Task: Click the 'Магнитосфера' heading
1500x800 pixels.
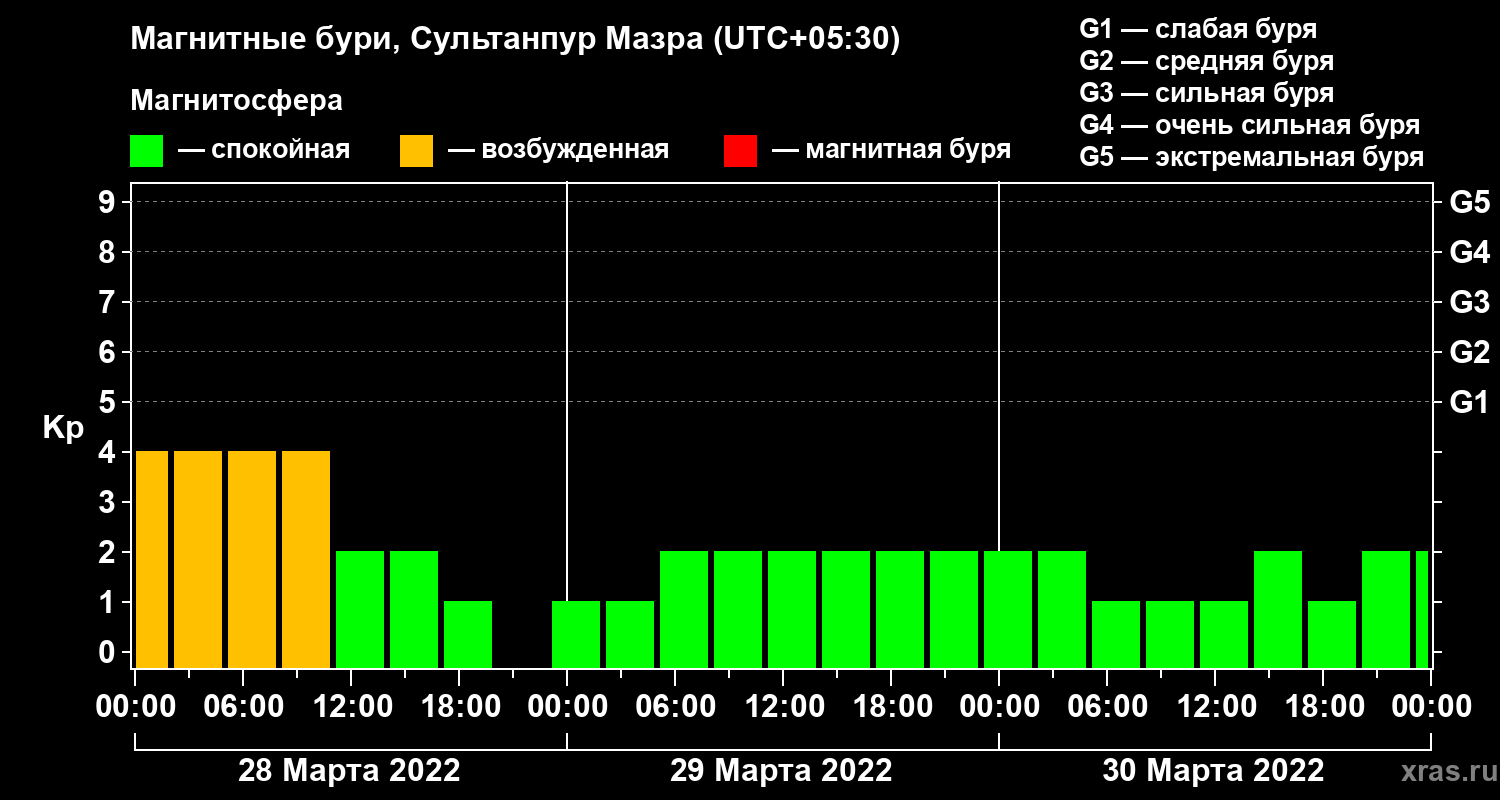Action: [x=236, y=101]
